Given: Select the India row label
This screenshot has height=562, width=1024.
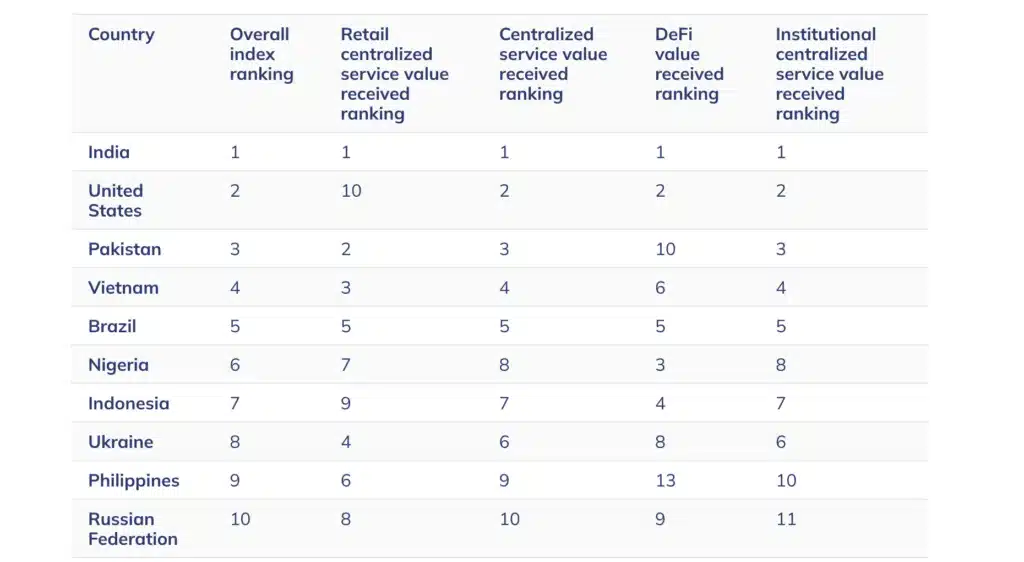Looking at the screenshot, I should pos(109,152).
